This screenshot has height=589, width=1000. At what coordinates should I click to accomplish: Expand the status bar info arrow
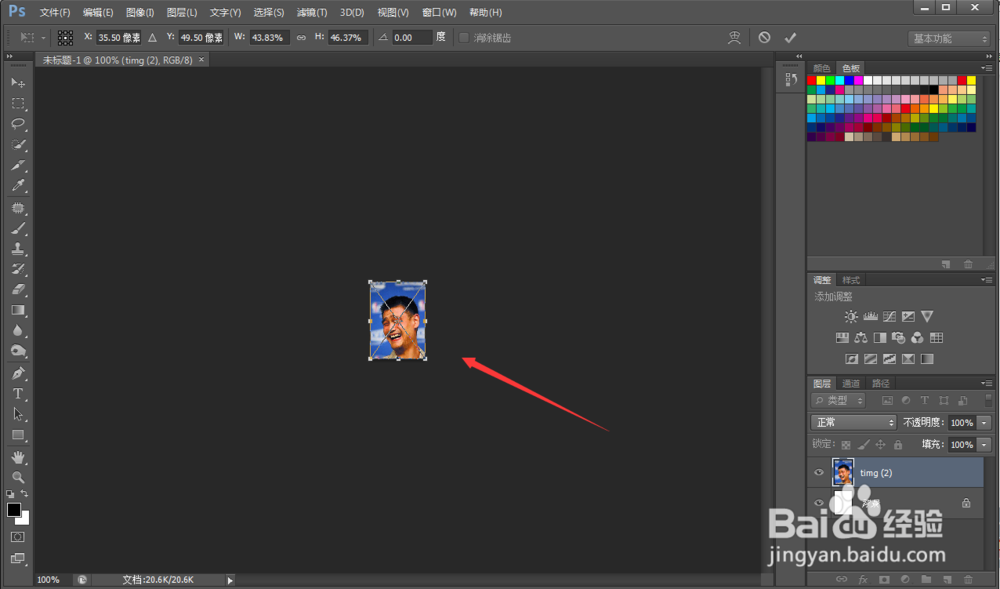coord(230,580)
